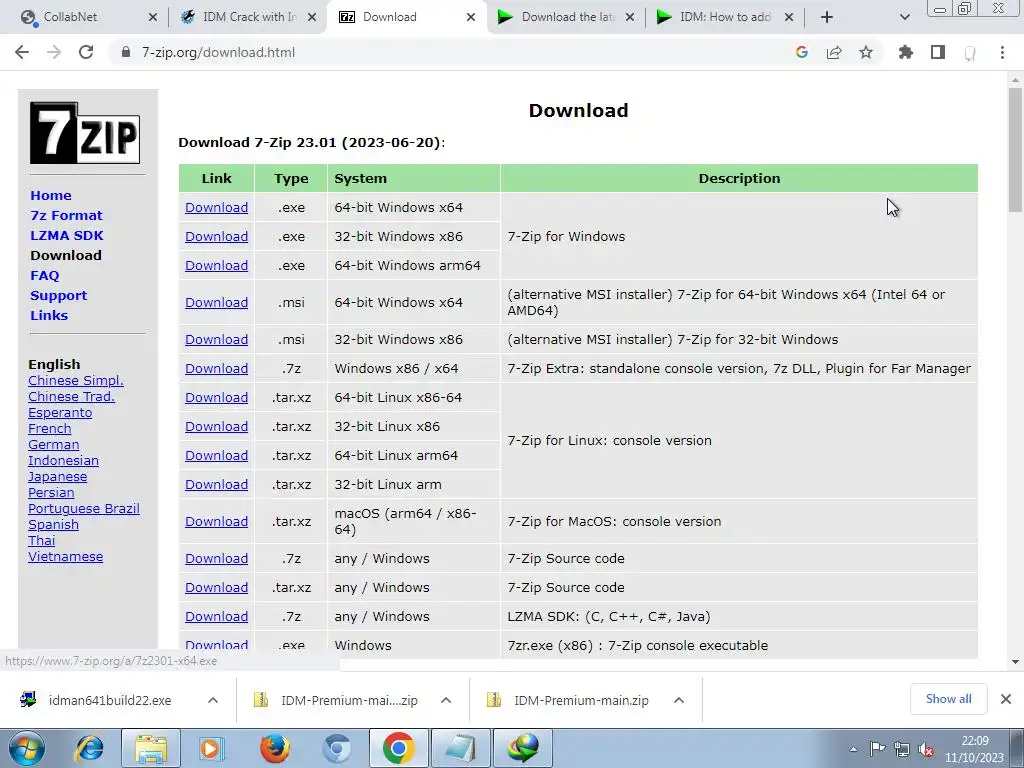
Task: Open Chrome three-dot menu
Action: pos(1002,52)
